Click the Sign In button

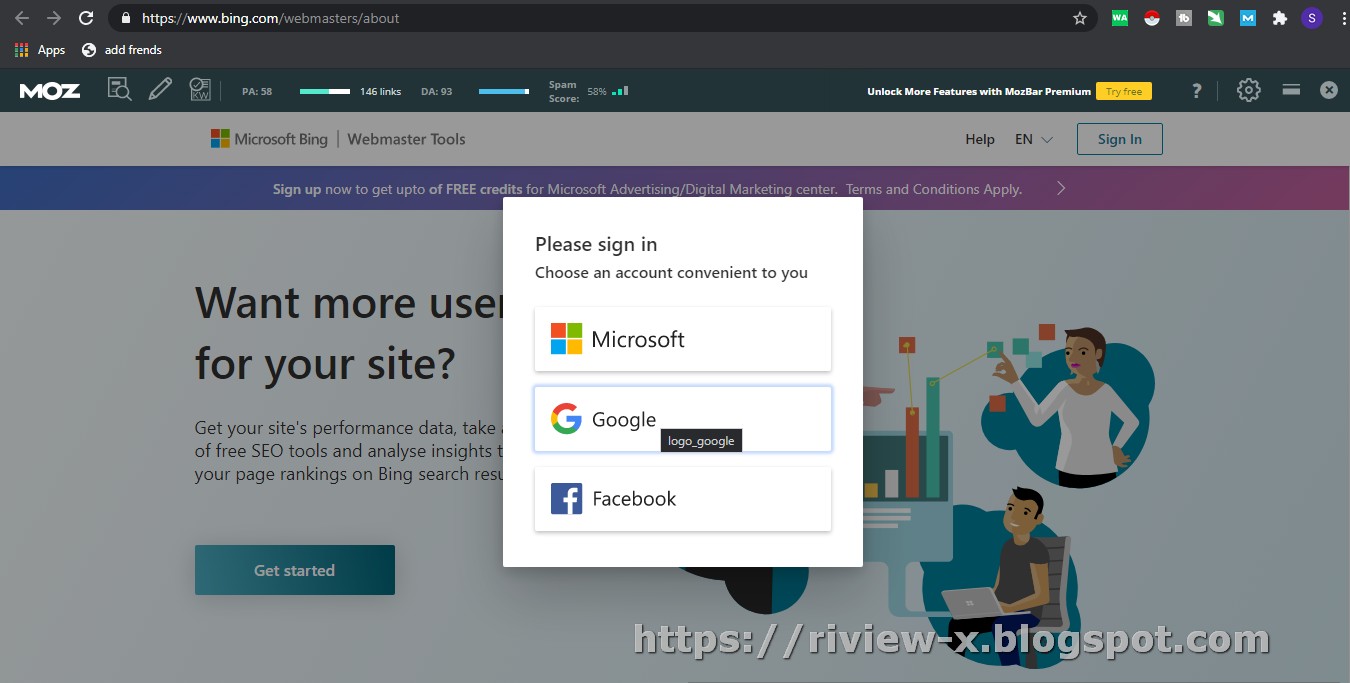click(x=1119, y=139)
